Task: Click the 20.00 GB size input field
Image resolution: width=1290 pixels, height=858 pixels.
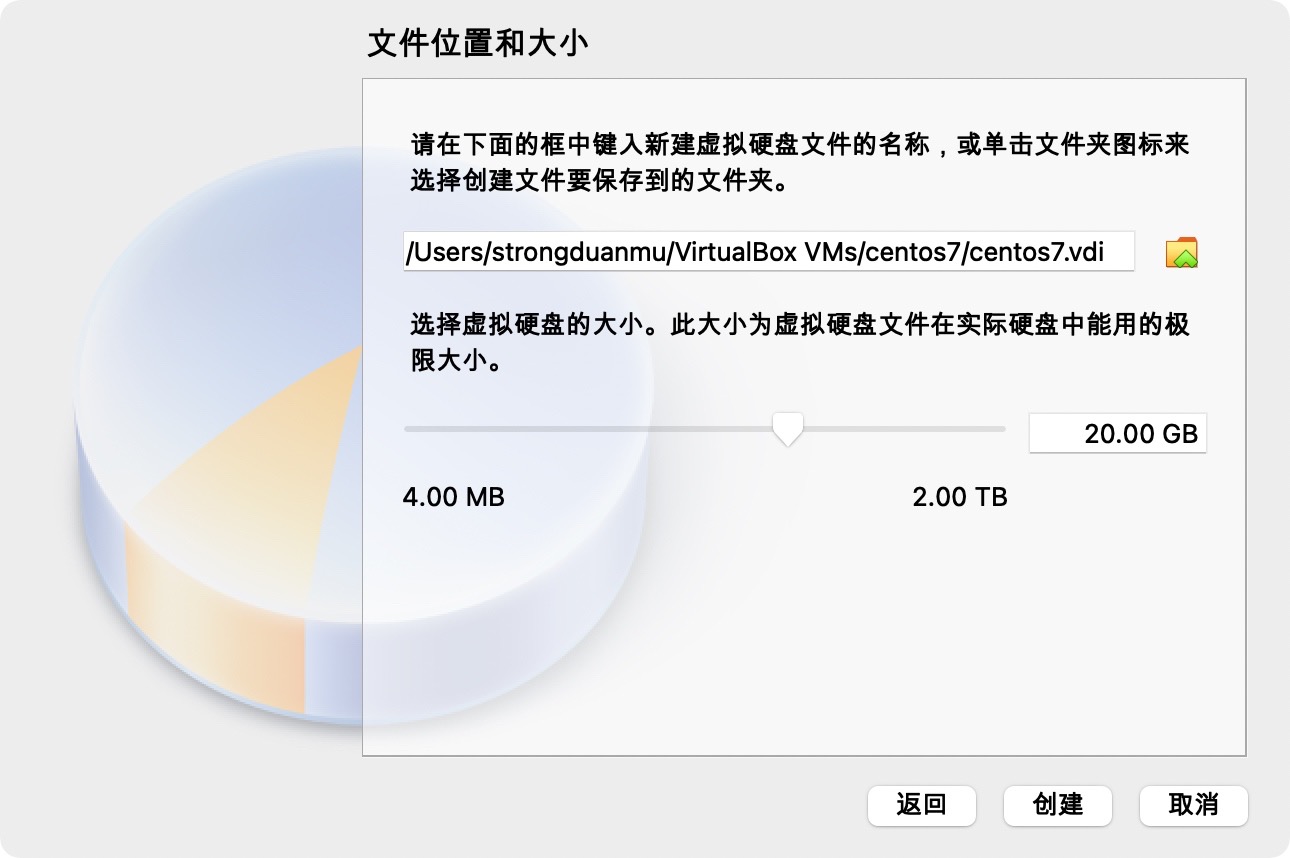Action: (x=1117, y=434)
